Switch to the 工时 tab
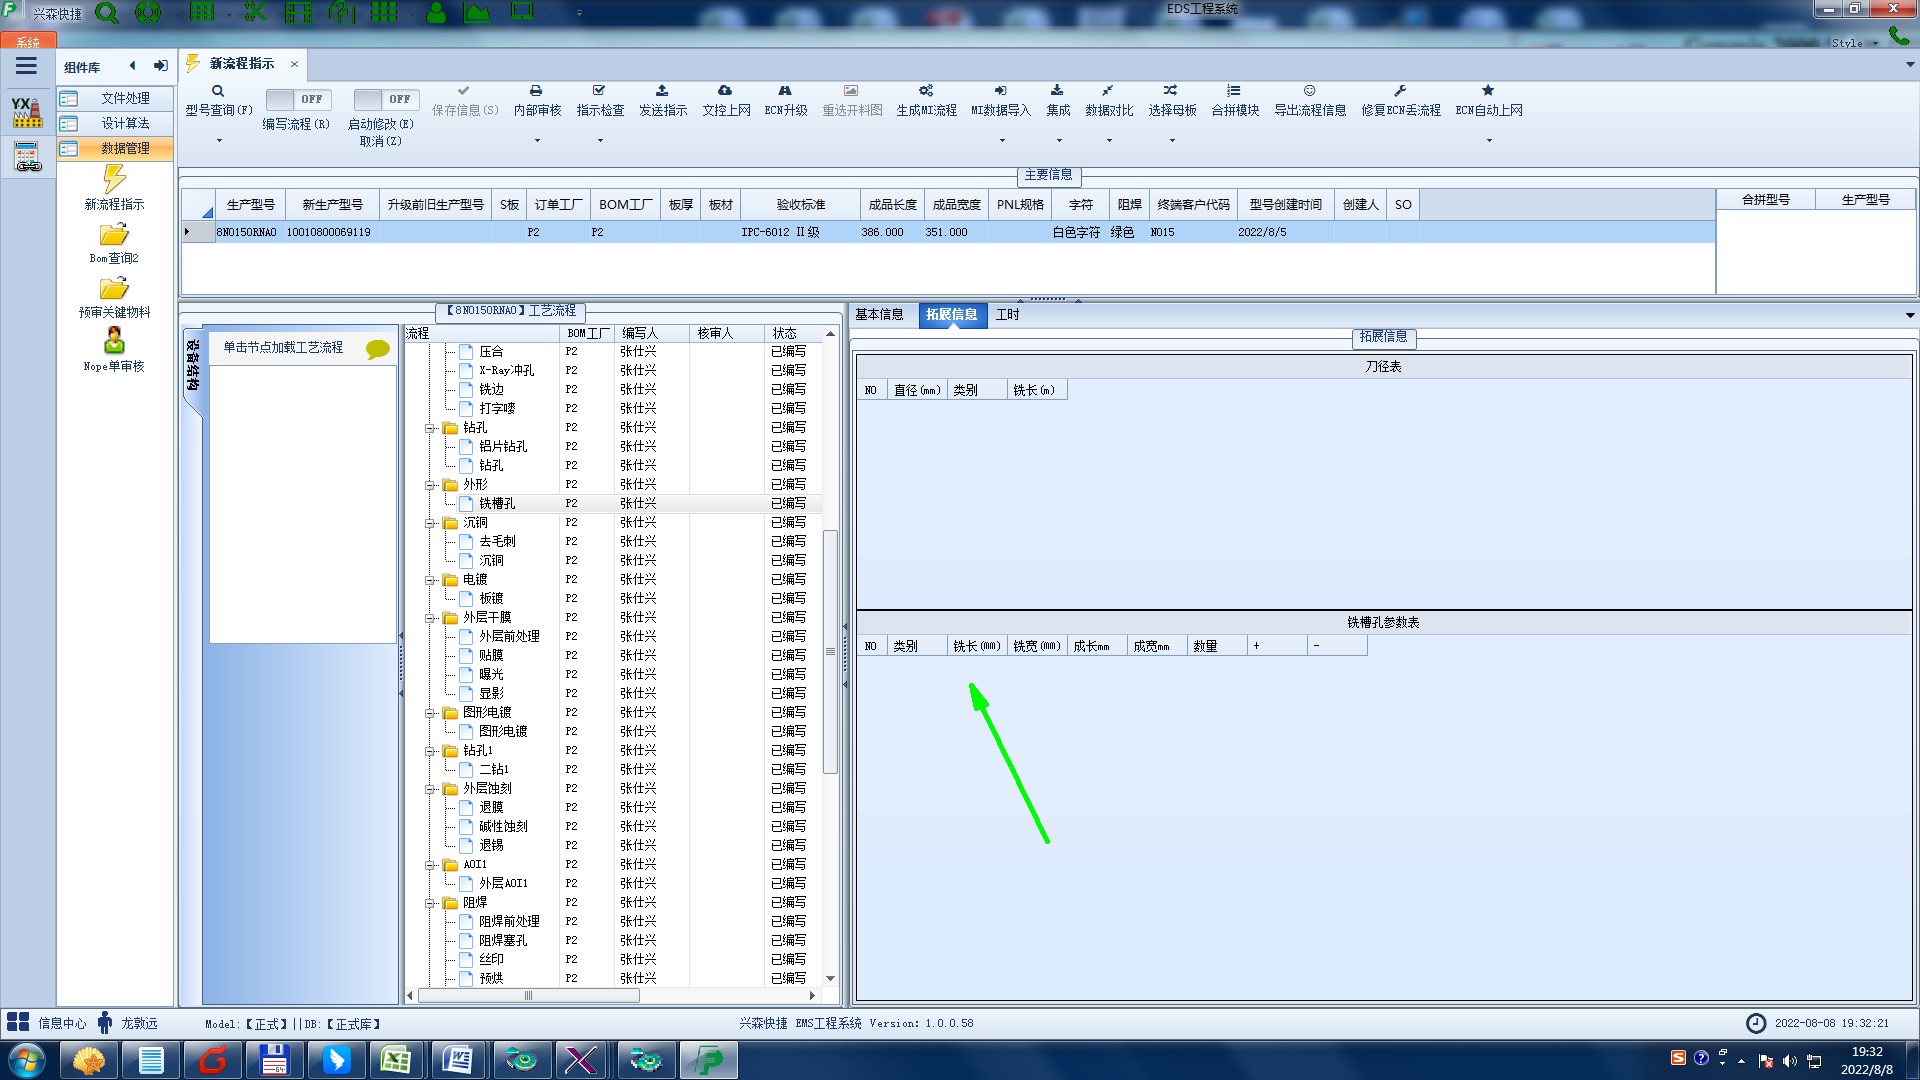 click(1007, 314)
